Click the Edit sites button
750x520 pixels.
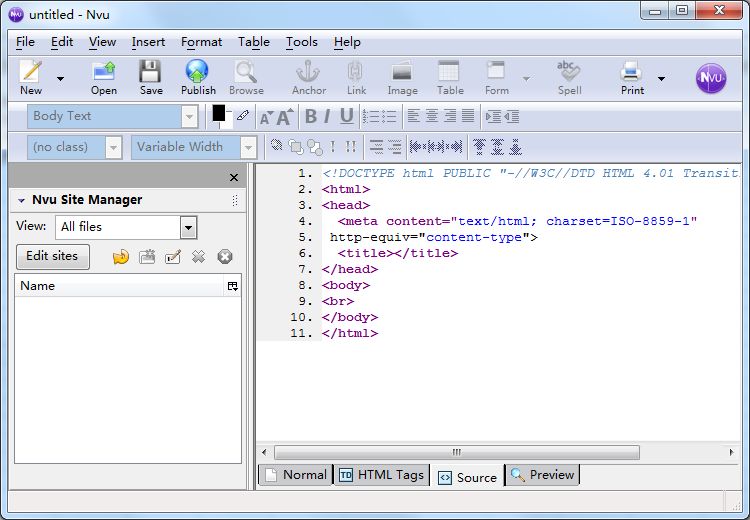click(53, 256)
